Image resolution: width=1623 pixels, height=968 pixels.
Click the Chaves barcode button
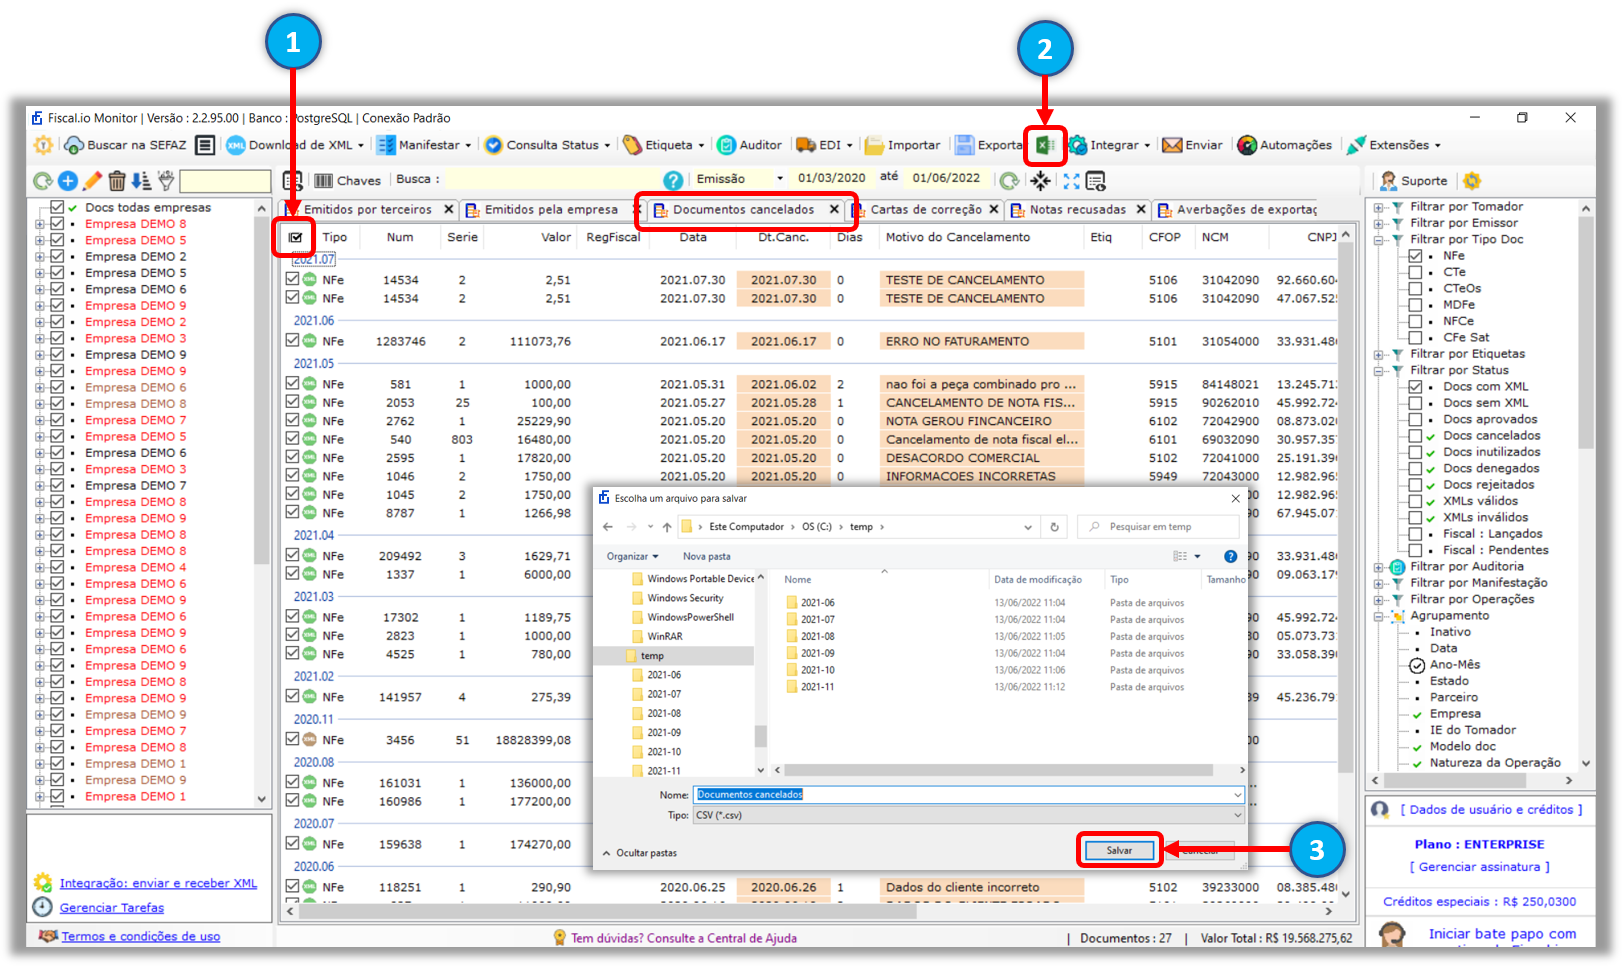tap(347, 181)
